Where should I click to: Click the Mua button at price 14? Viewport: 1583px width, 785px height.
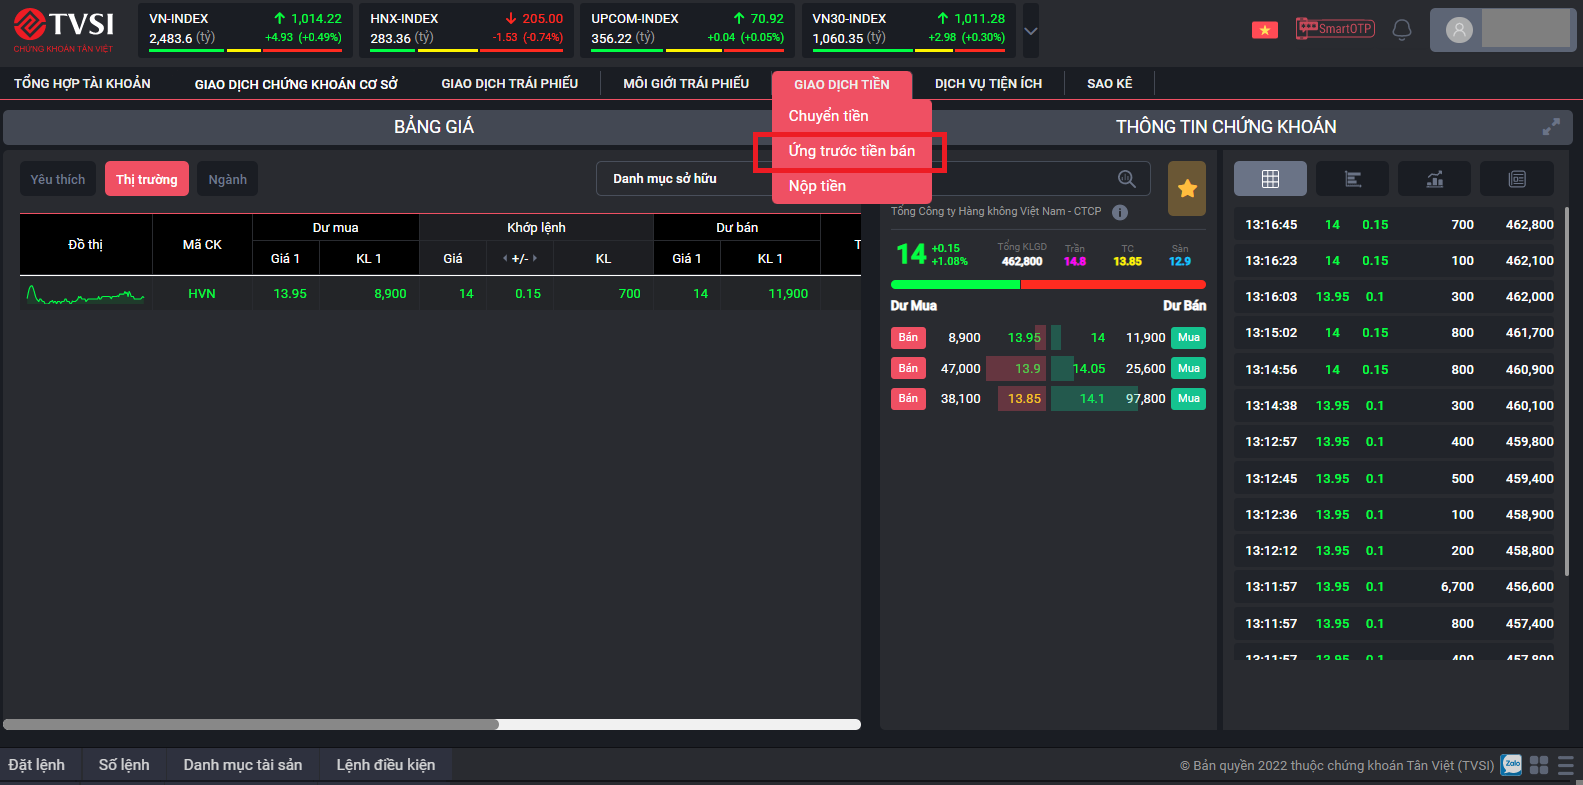click(x=1188, y=338)
